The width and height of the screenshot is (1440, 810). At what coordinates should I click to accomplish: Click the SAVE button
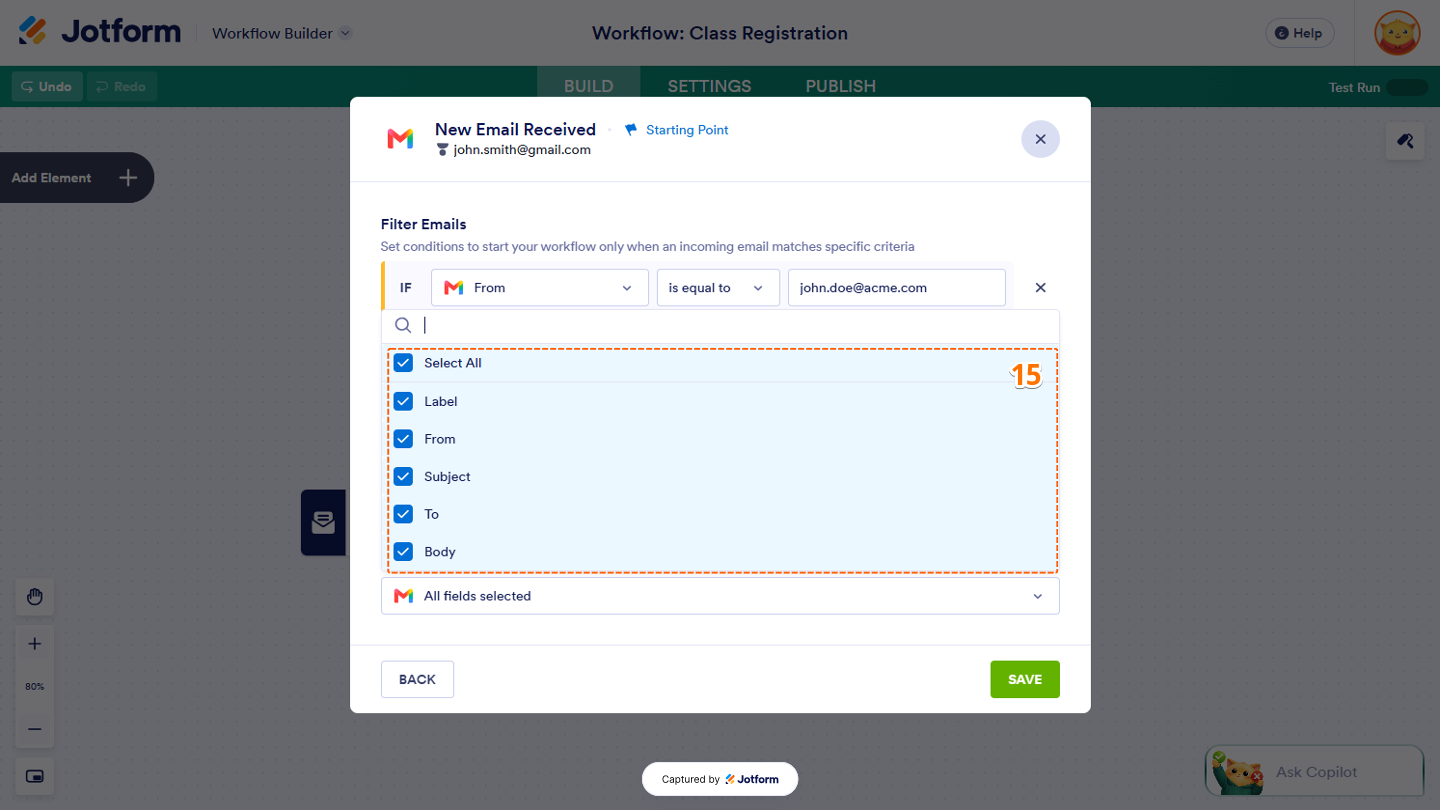pyautogui.click(x=1025, y=679)
